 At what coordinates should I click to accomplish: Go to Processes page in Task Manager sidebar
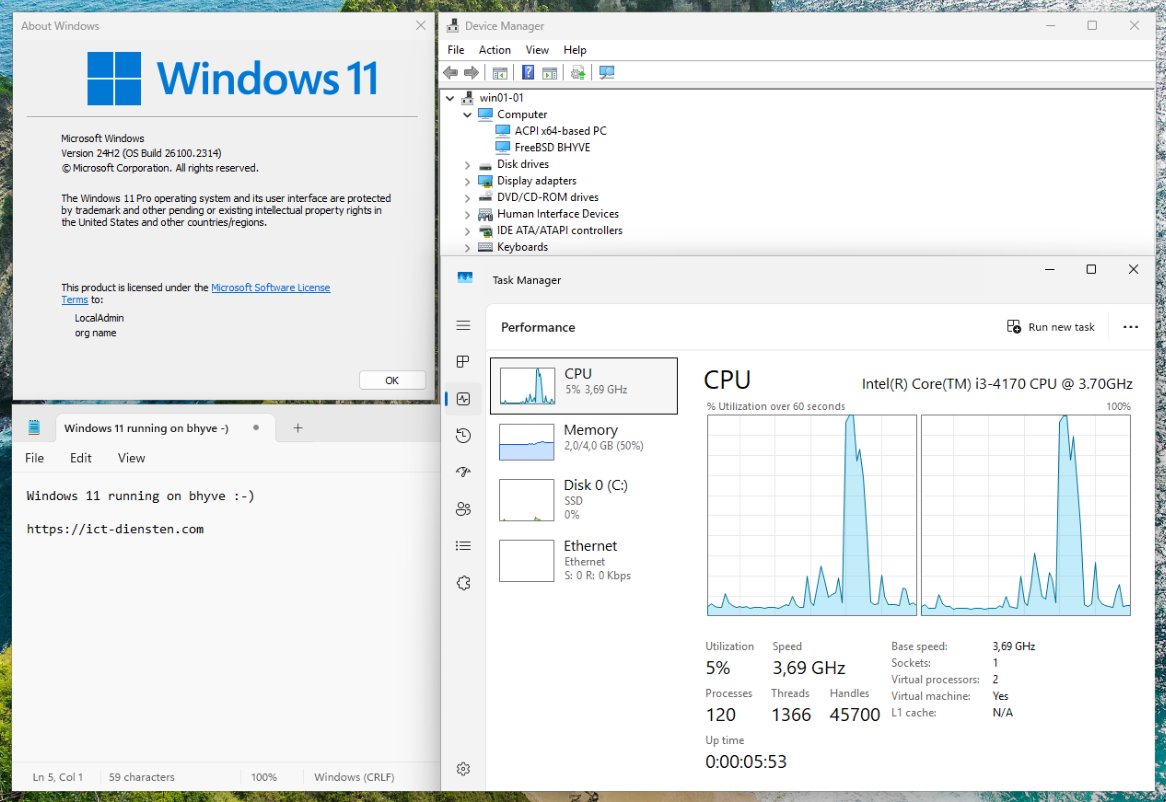(463, 361)
